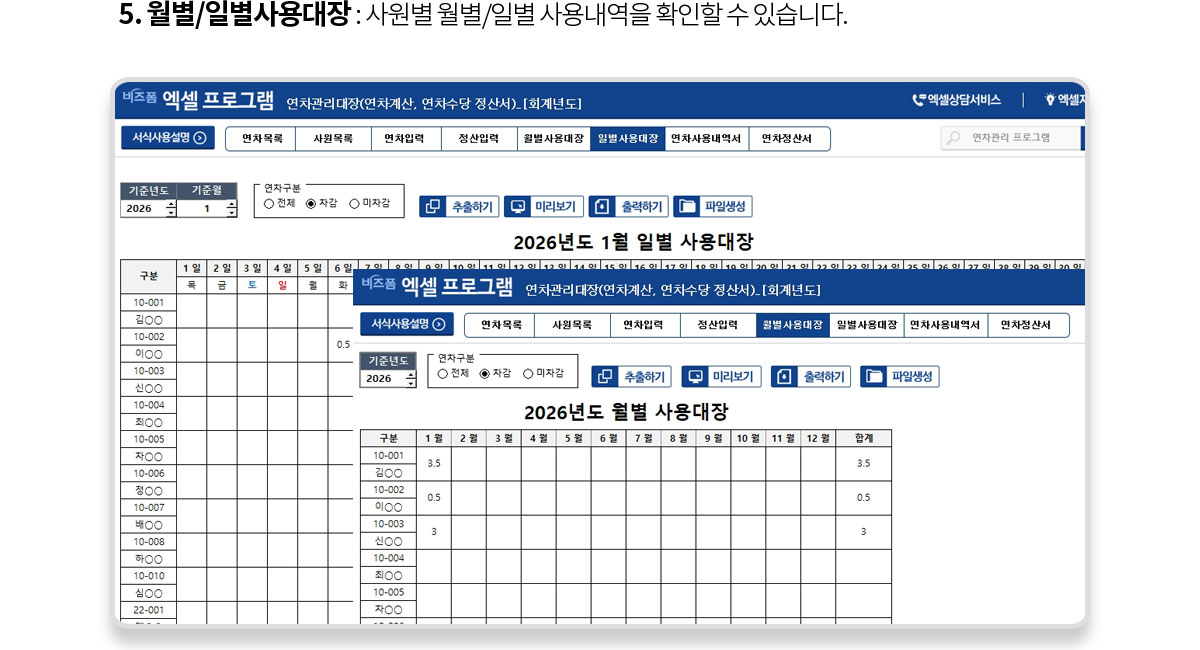Open 연차목록 tab in monthly ledger window

pyautogui.click(x=500, y=325)
